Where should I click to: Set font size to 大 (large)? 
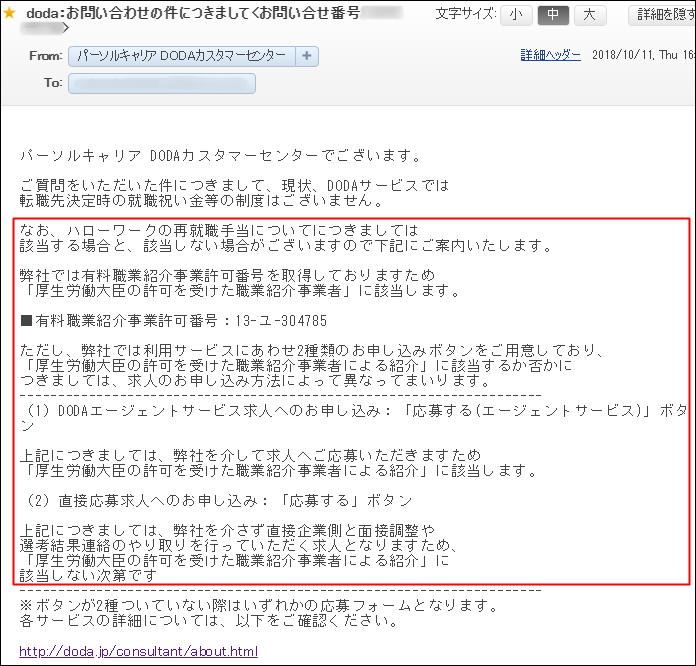pos(590,15)
